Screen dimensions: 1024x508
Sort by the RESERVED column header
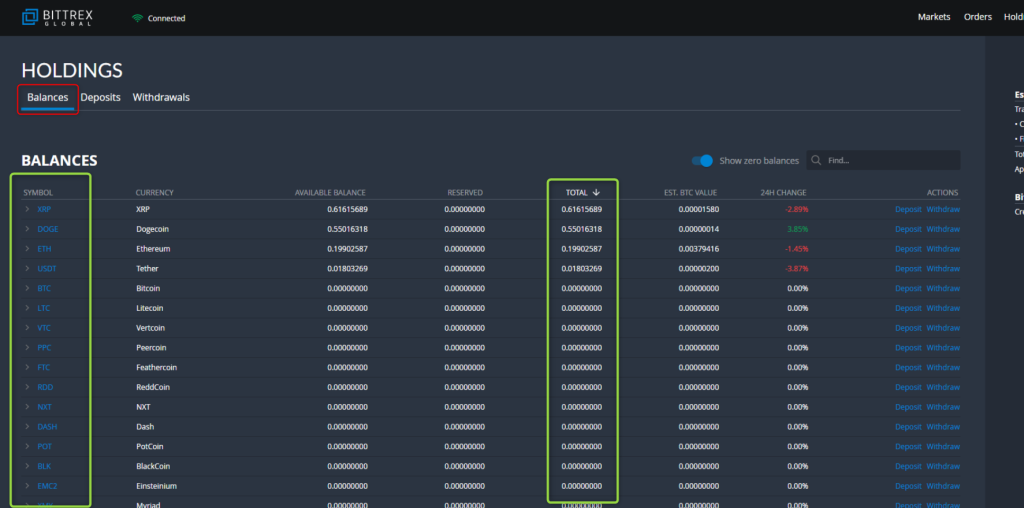[465, 193]
